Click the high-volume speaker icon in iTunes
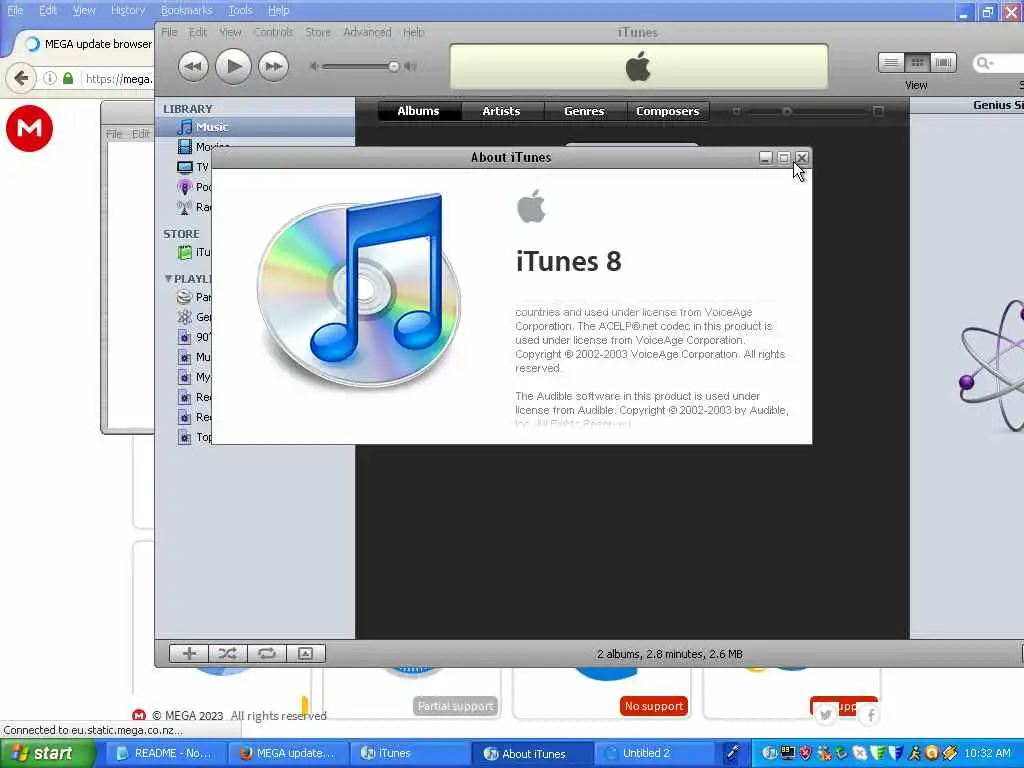1024x768 pixels. 411,66
